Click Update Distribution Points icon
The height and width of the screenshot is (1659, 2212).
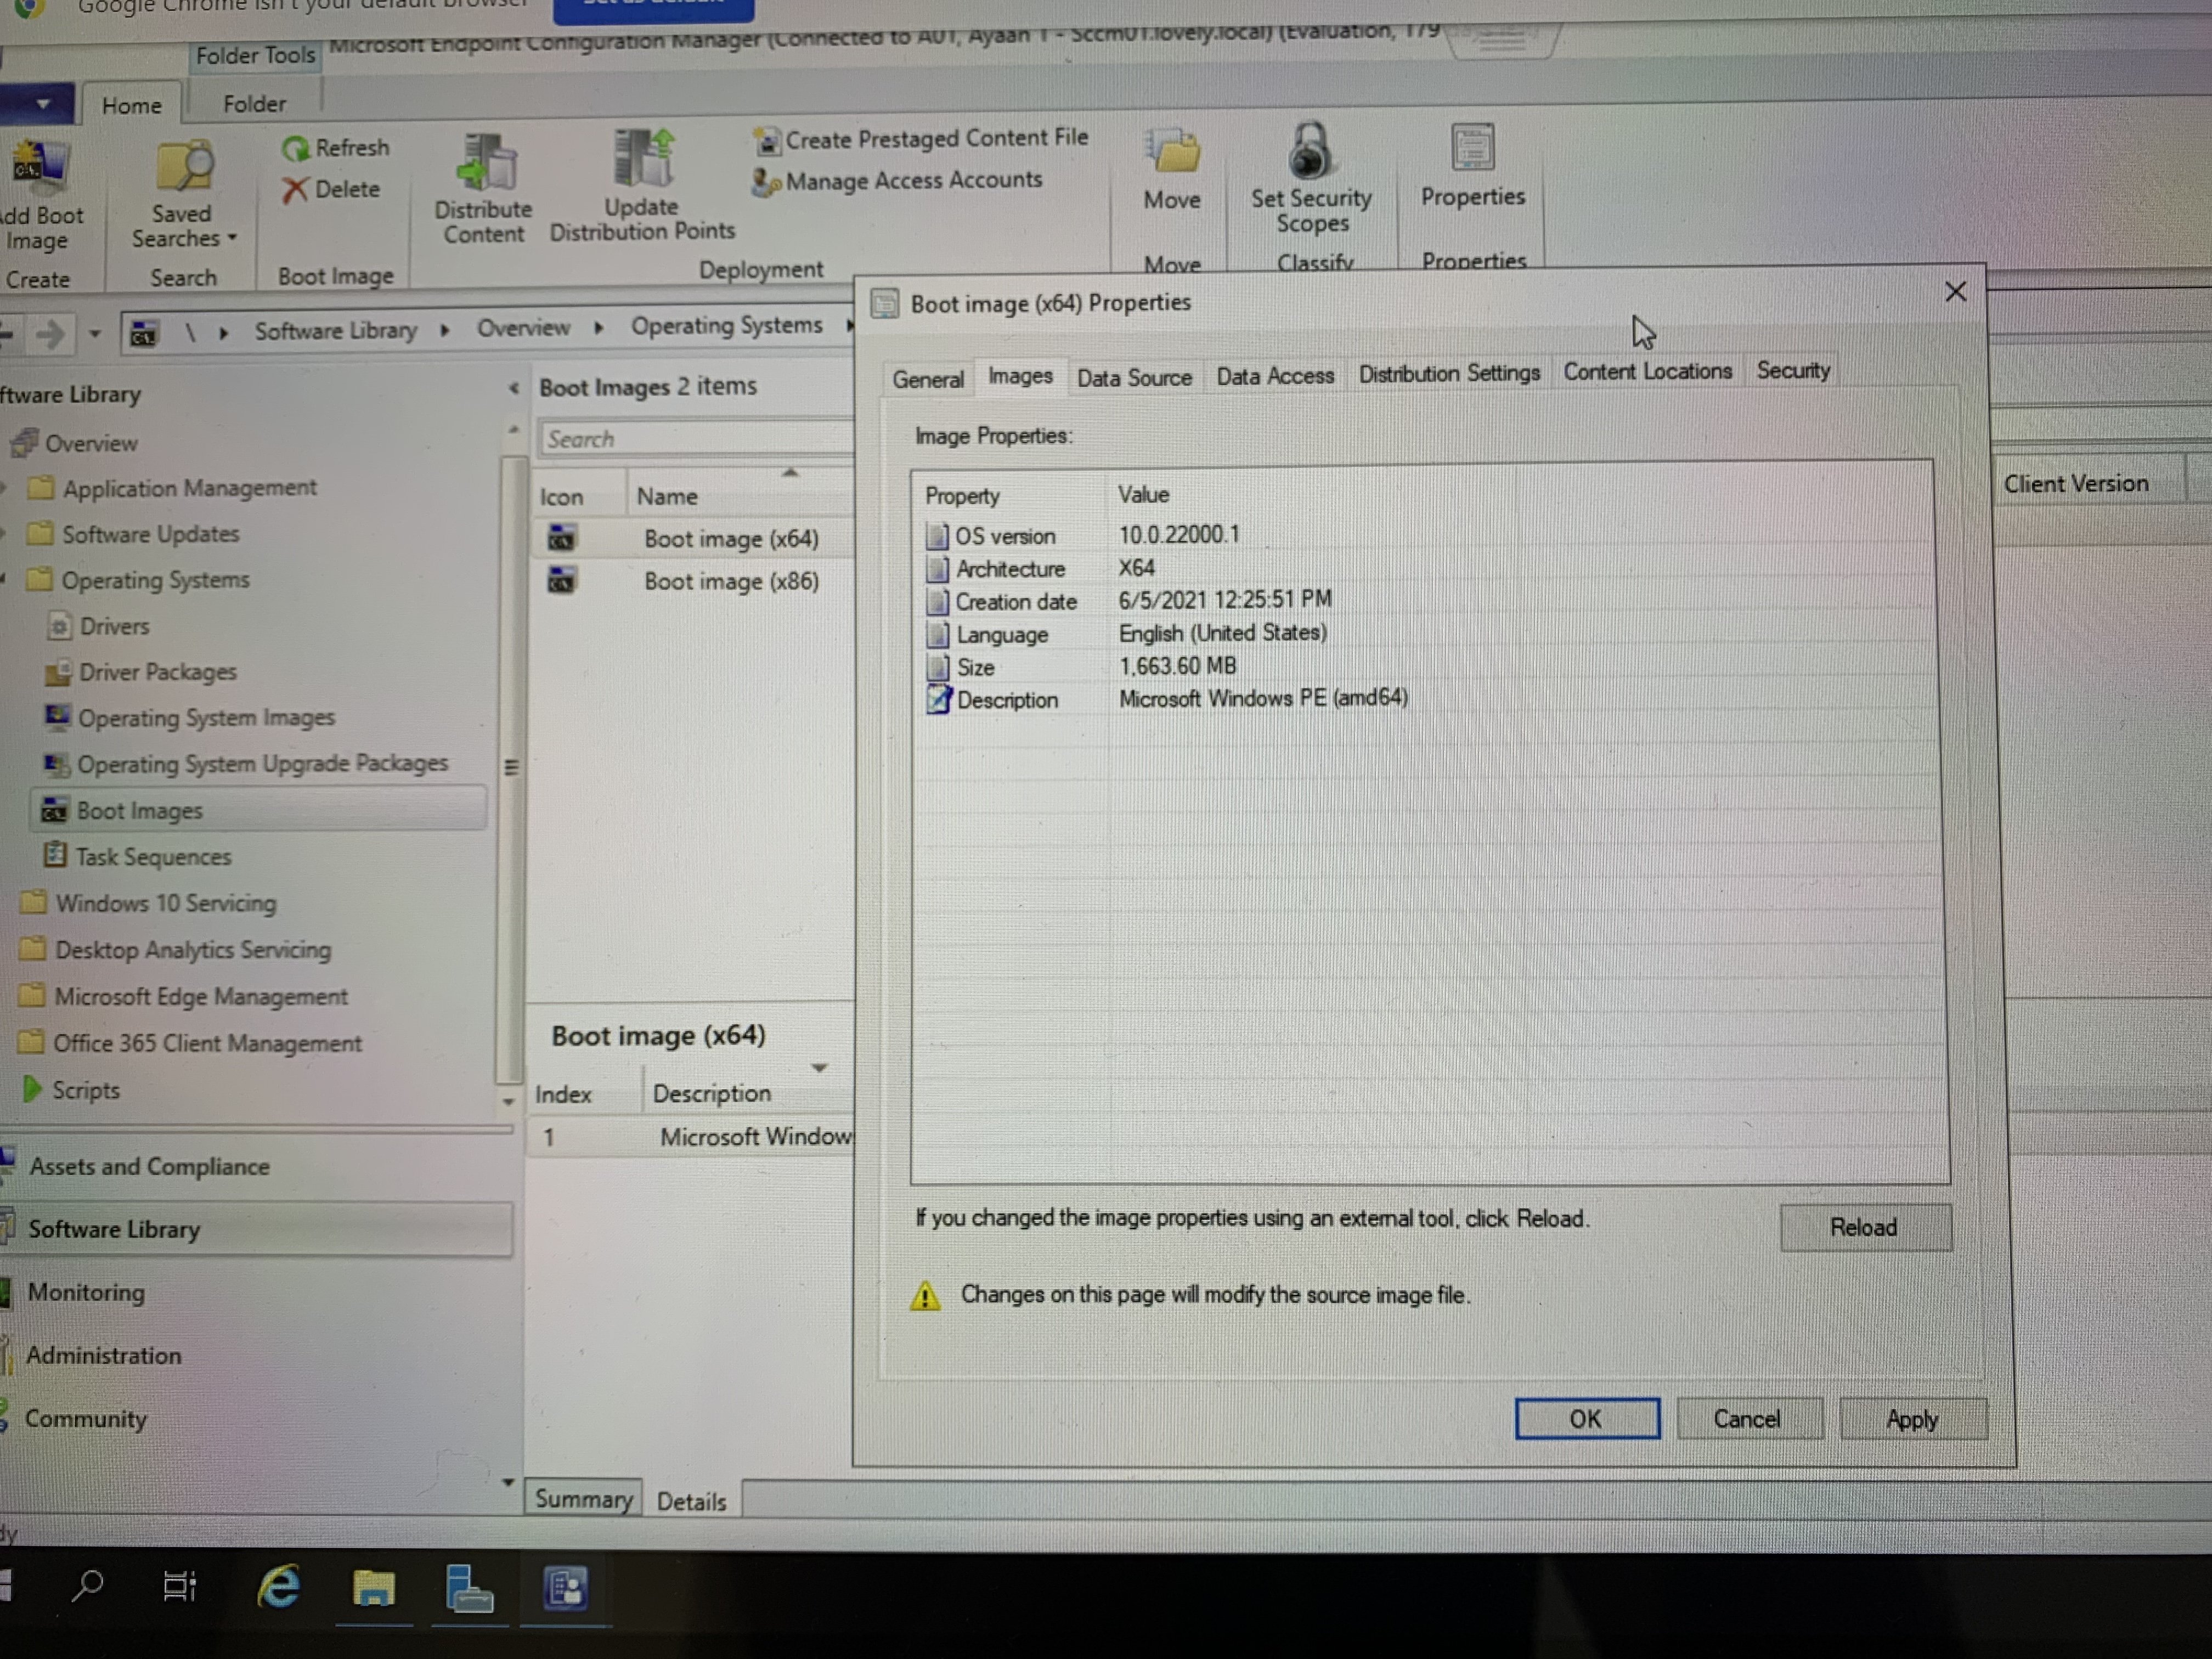point(643,158)
